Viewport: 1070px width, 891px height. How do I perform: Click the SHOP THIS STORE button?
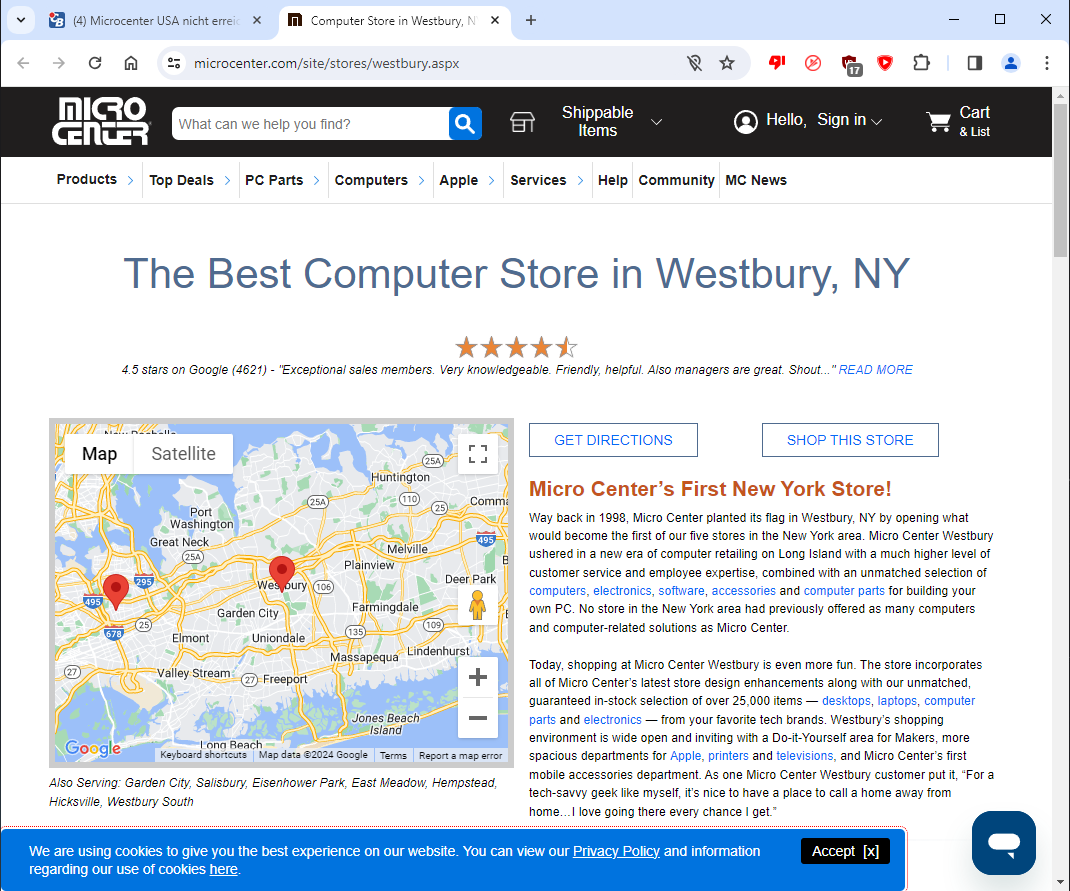pos(850,440)
